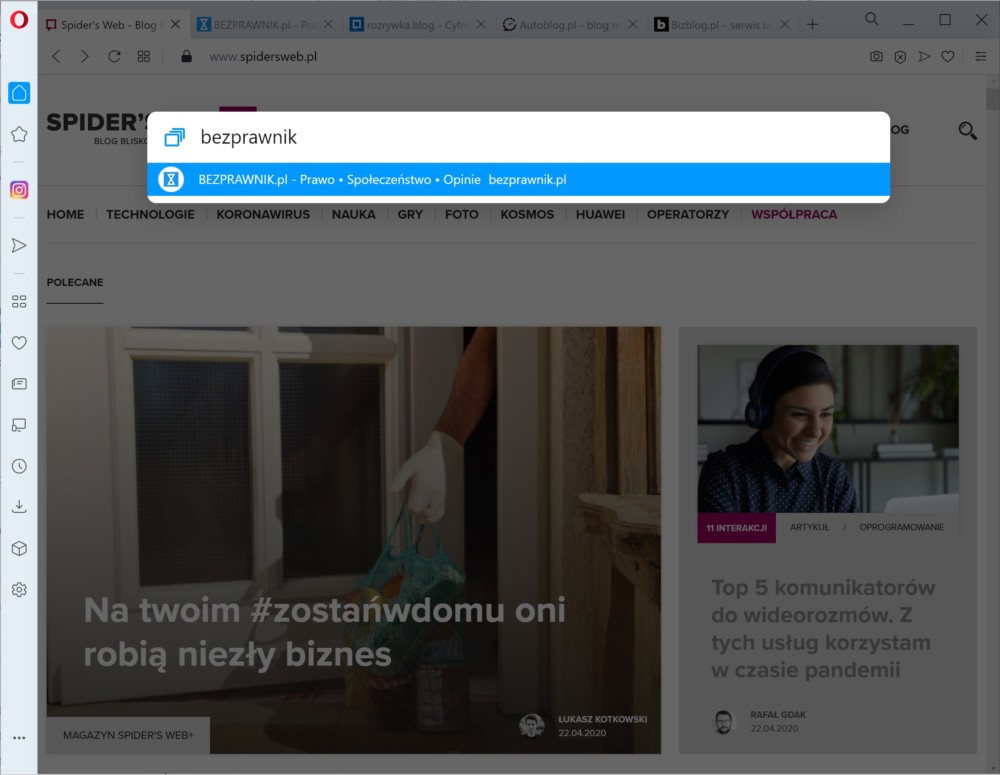Open a new tab with plus button
The width and height of the screenshot is (1000, 775).
click(x=812, y=25)
